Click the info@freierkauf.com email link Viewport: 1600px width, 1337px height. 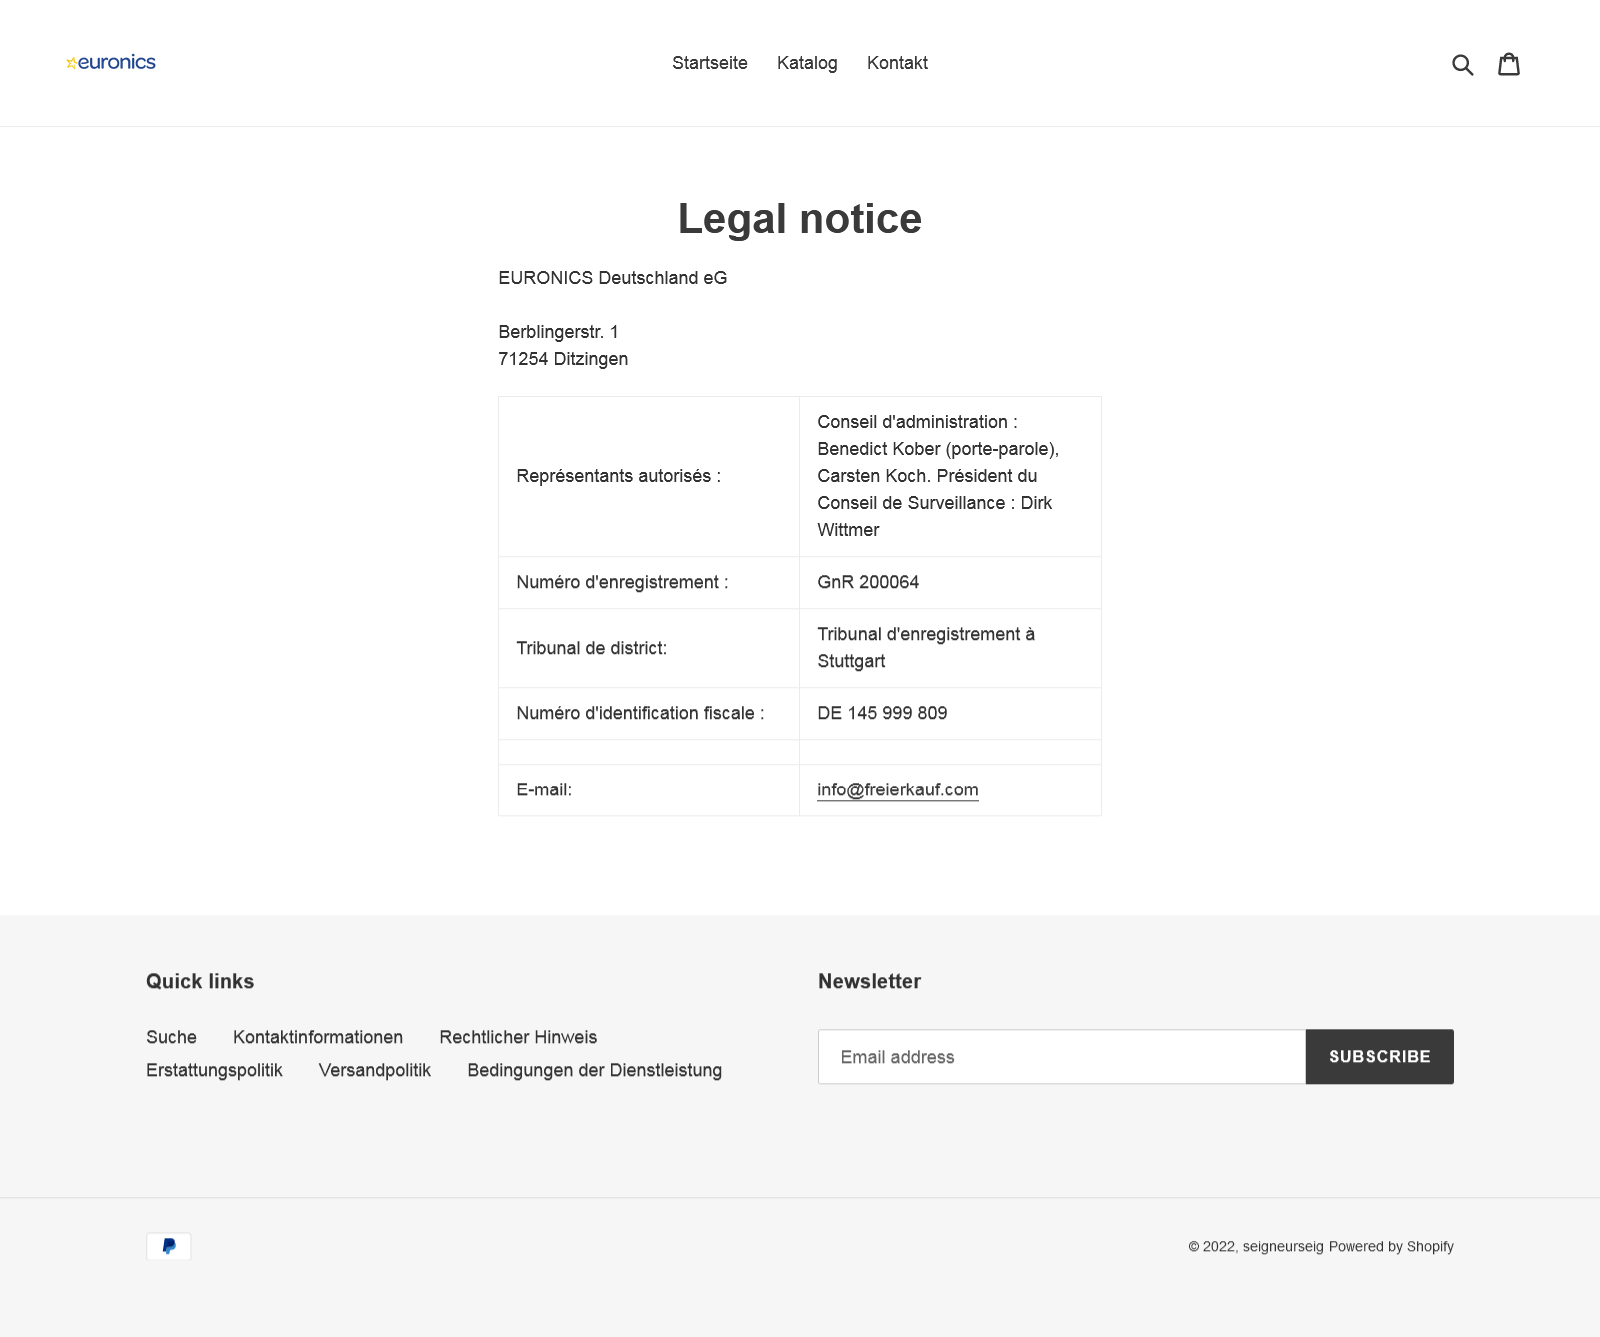[898, 790]
